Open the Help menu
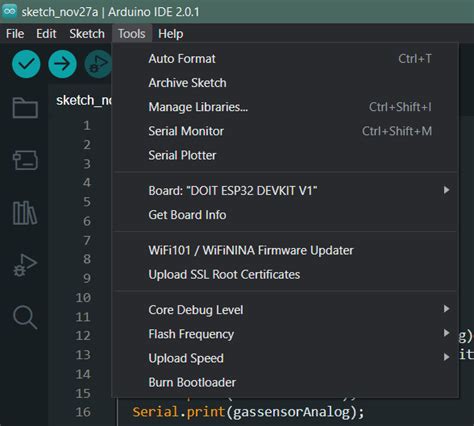This screenshot has height=426, width=474. (x=170, y=34)
